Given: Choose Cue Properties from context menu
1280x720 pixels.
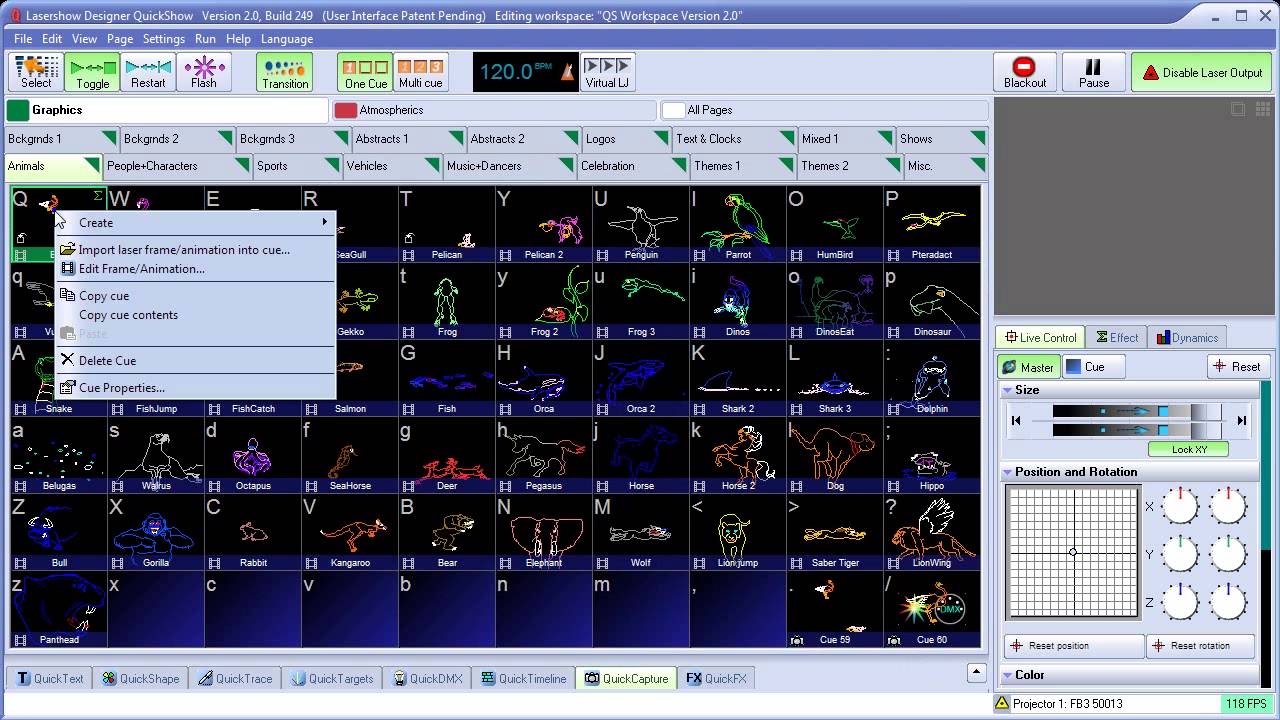Looking at the screenshot, I should (x=121, y=387).
